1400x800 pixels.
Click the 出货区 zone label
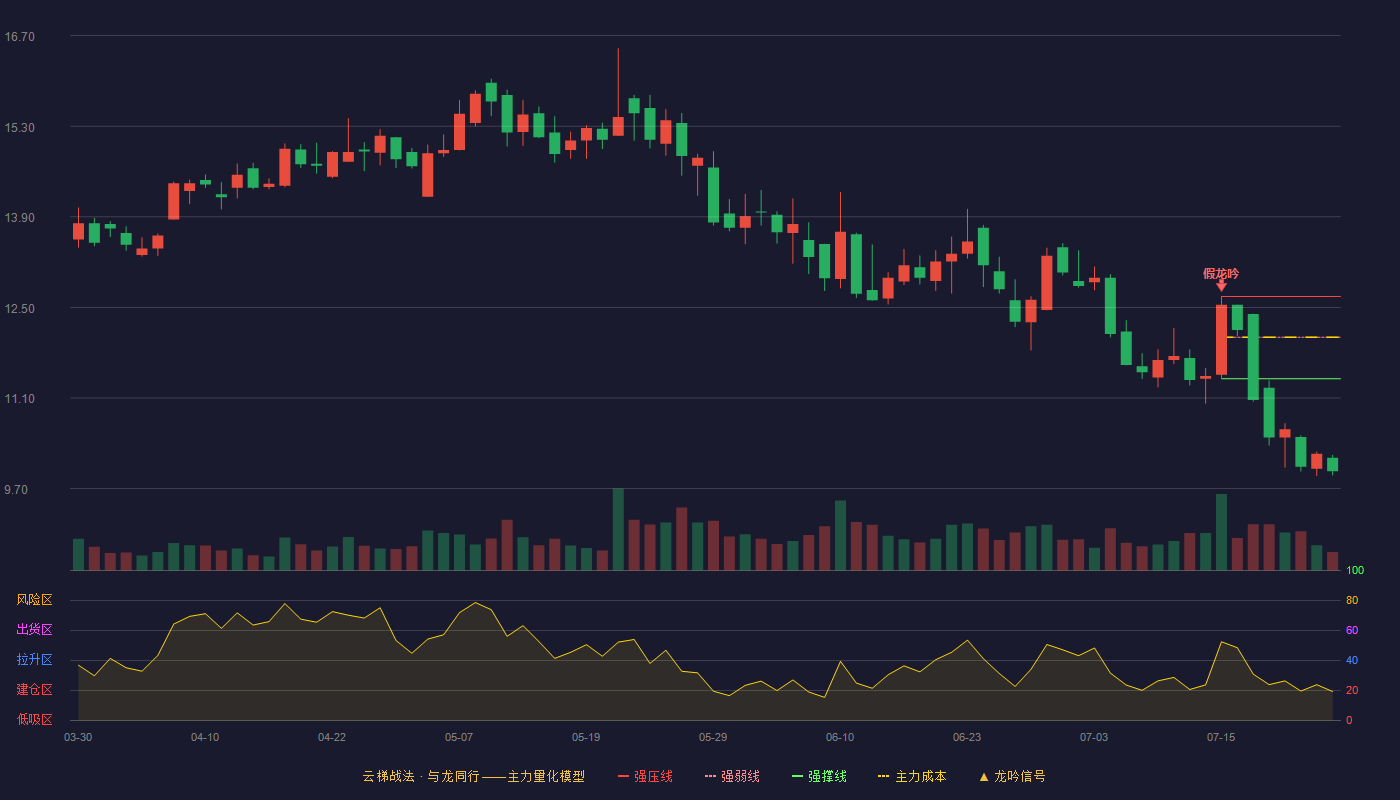pos(35,630)
